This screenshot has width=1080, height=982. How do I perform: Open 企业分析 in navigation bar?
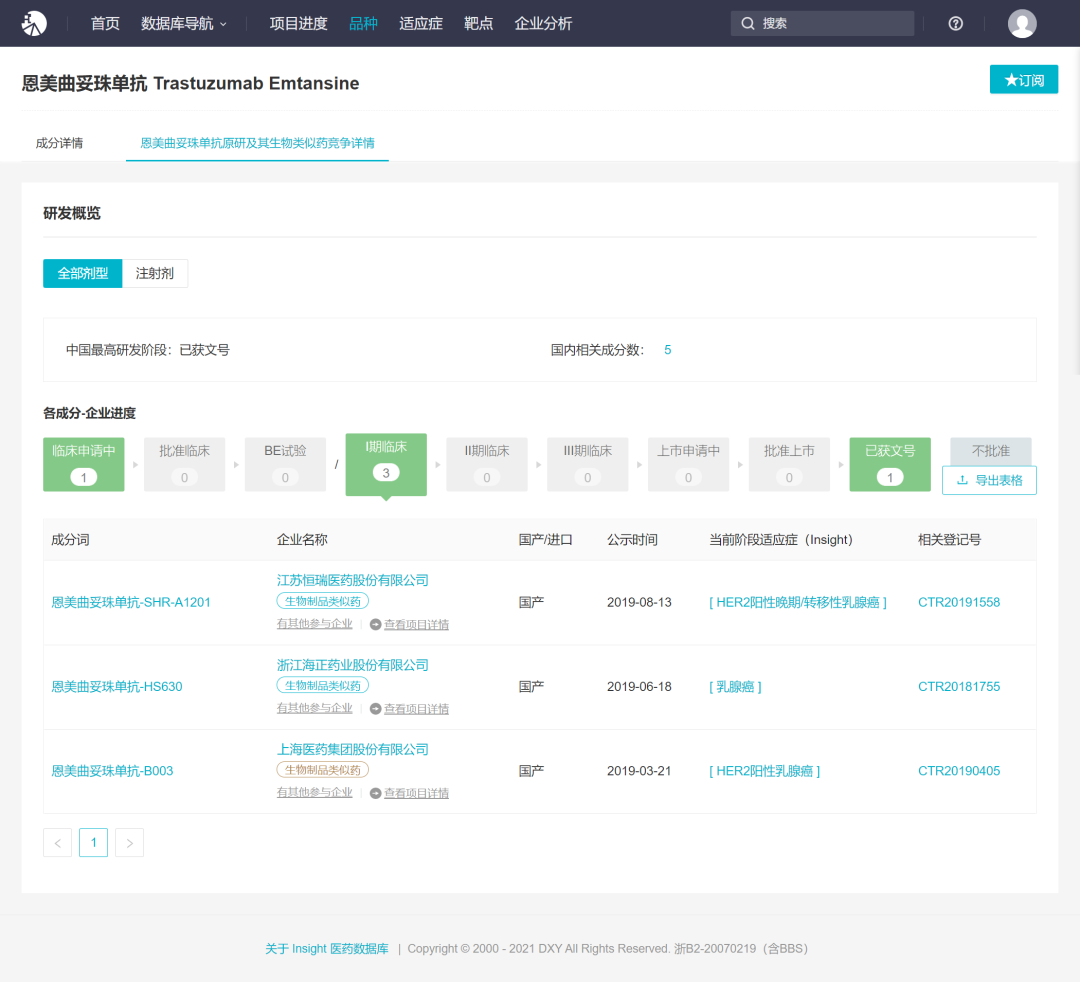(x=543, y=23)
